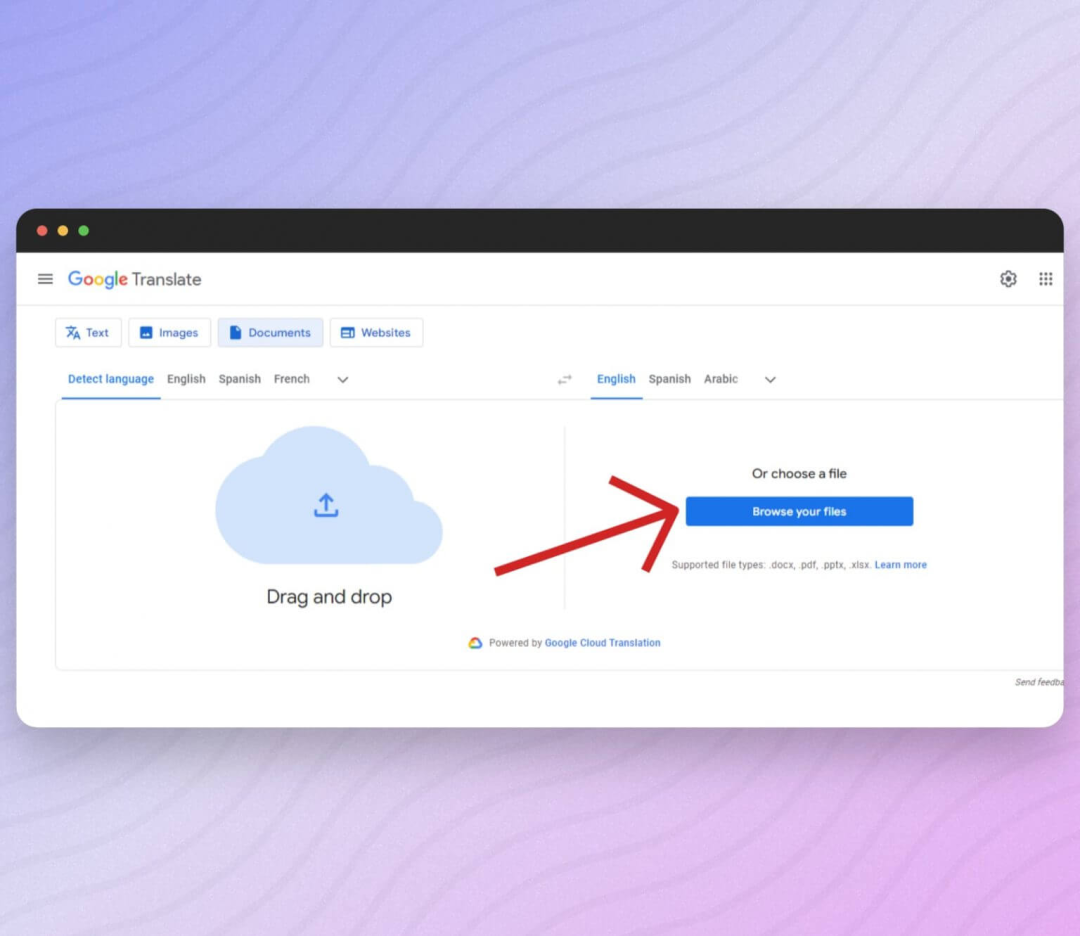The height and width of the screenshot is (936, 1080).
Task: Choose French as source language
Action: click(291, 379)
